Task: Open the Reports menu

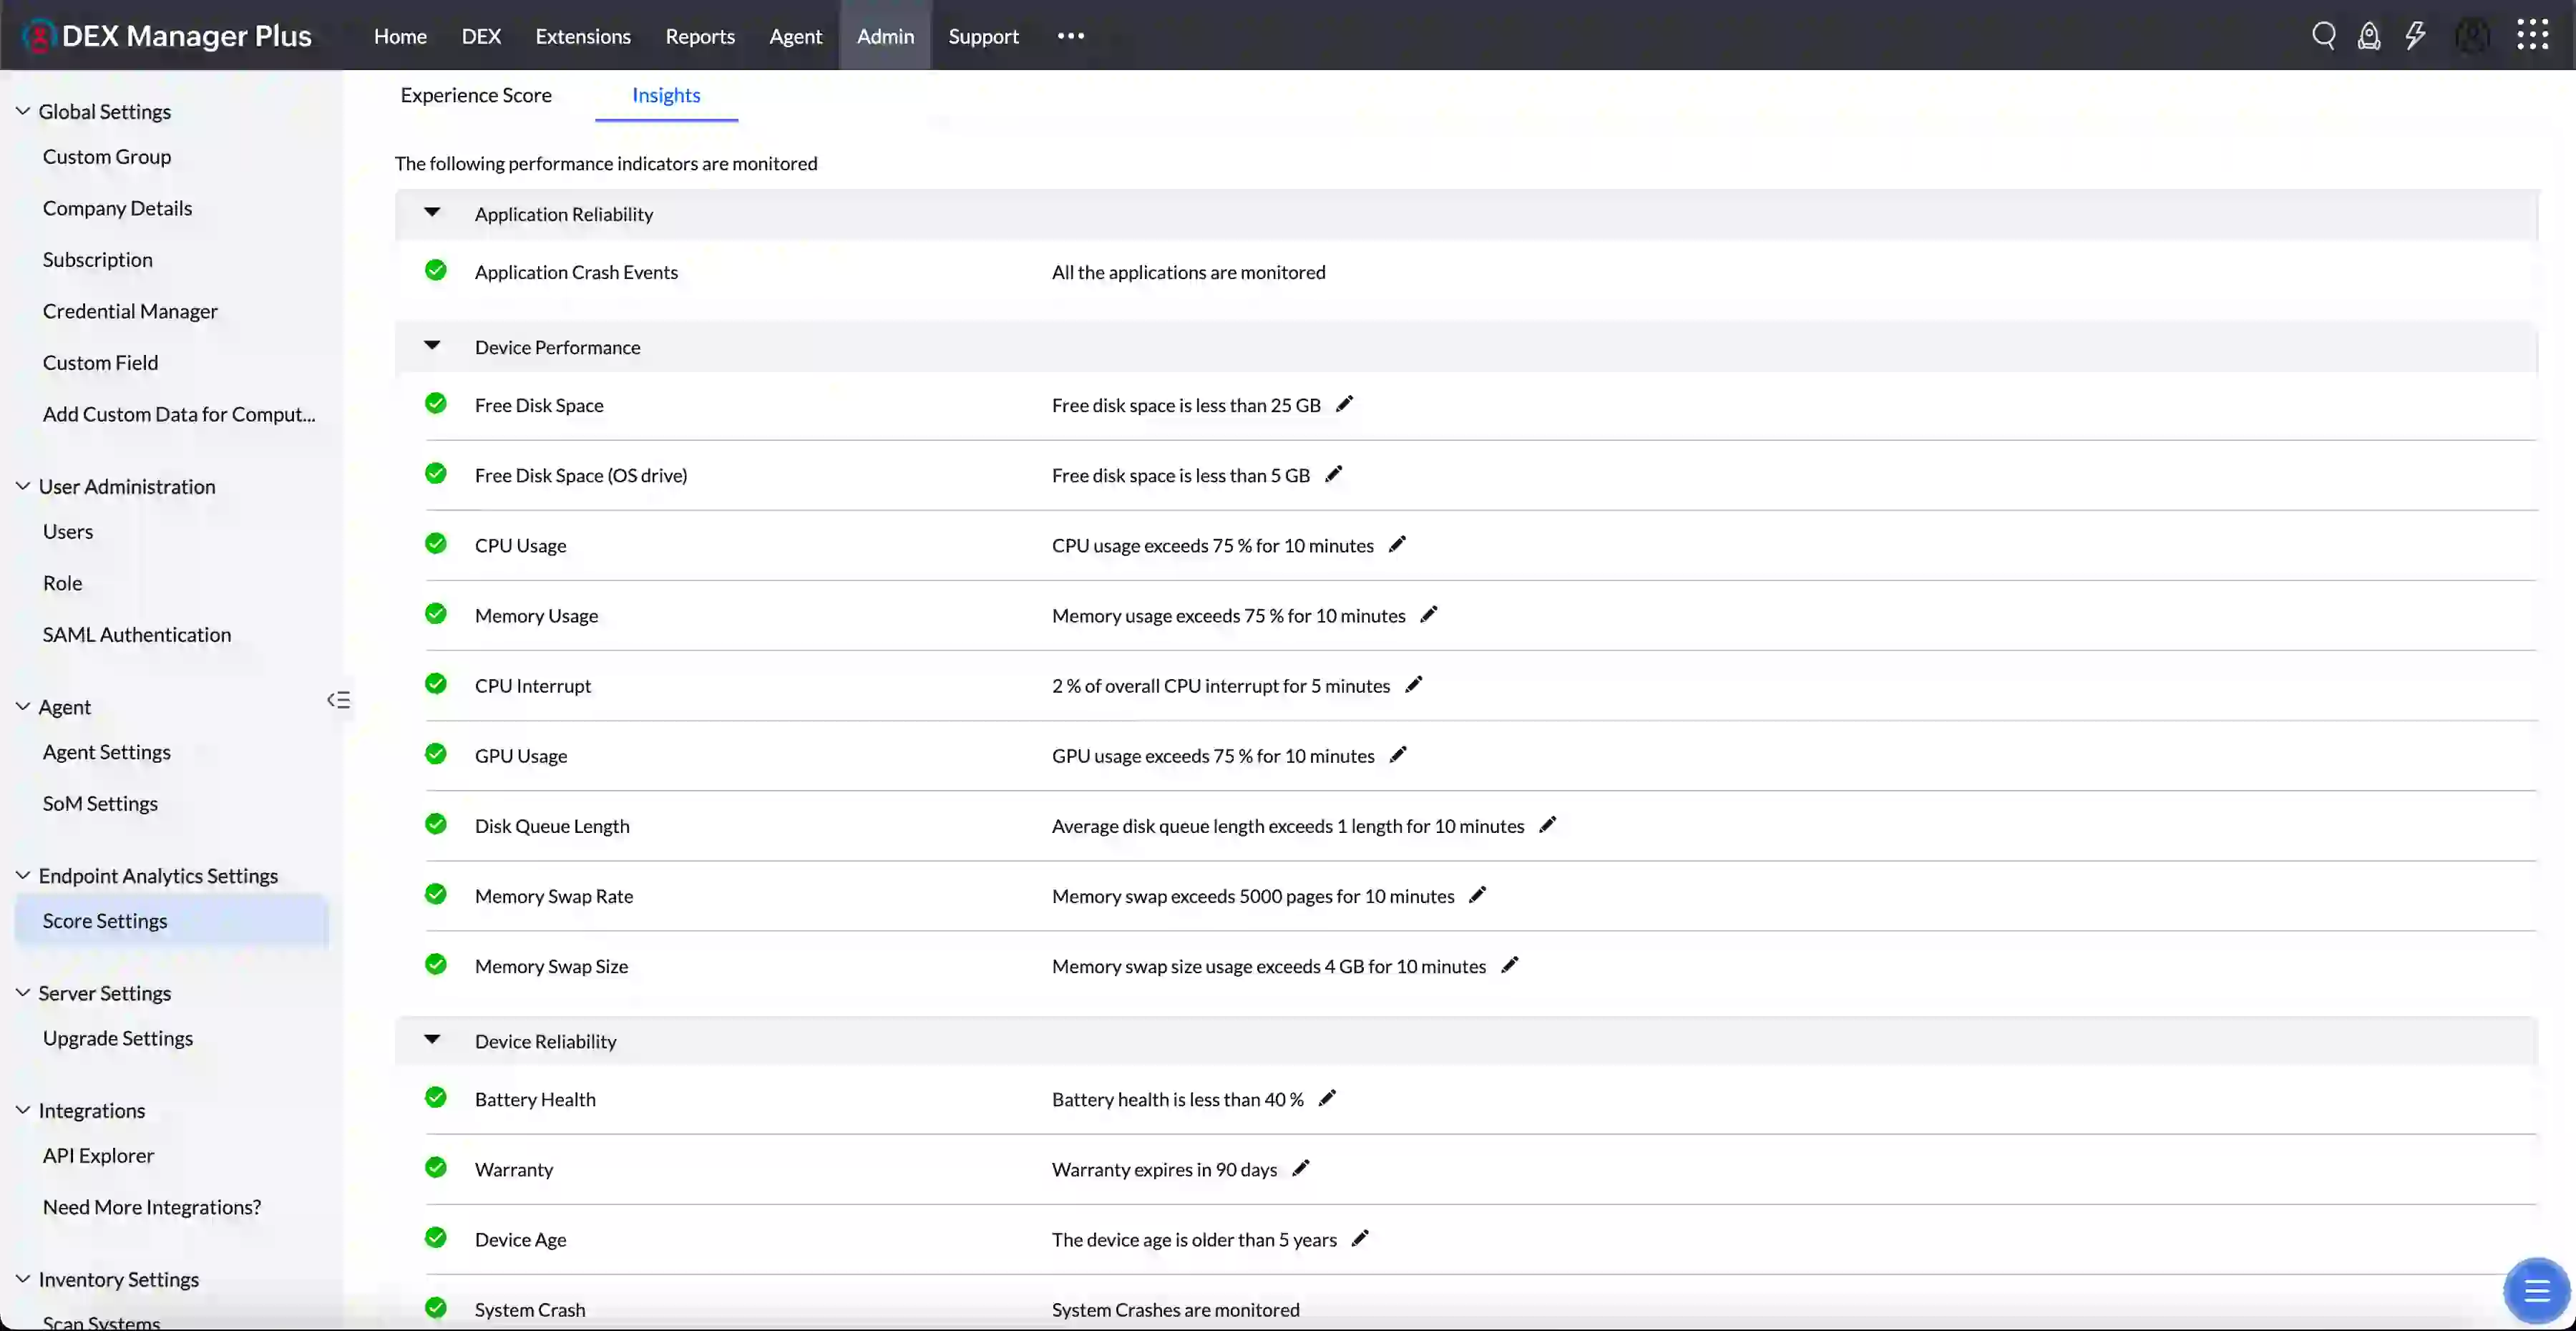Action: (699, 35)
